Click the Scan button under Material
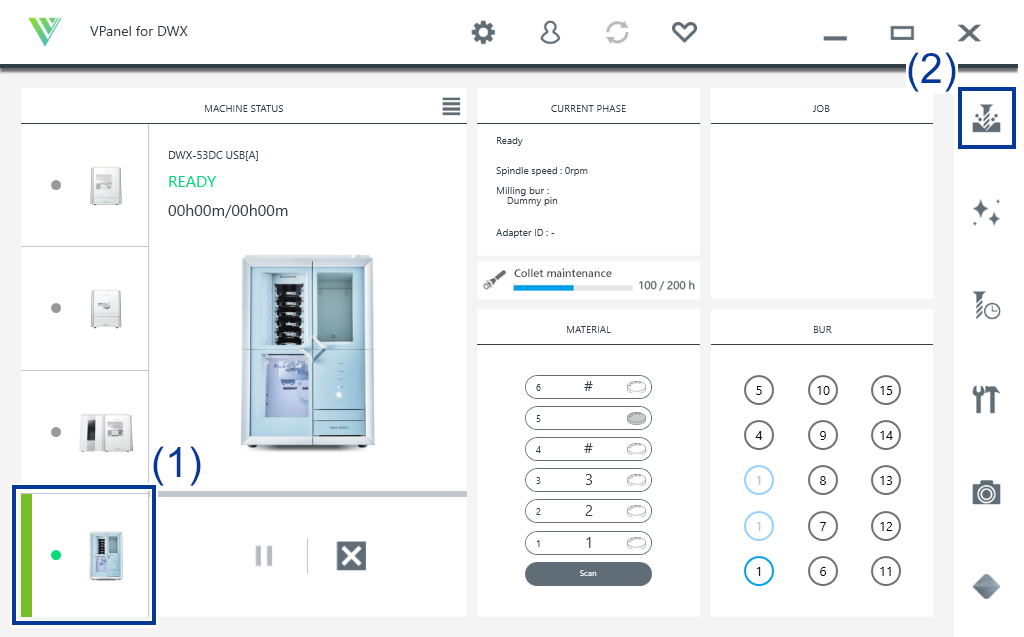This screenshot has width=1024, height=637. pyautogui.click(x=588, y=574)
